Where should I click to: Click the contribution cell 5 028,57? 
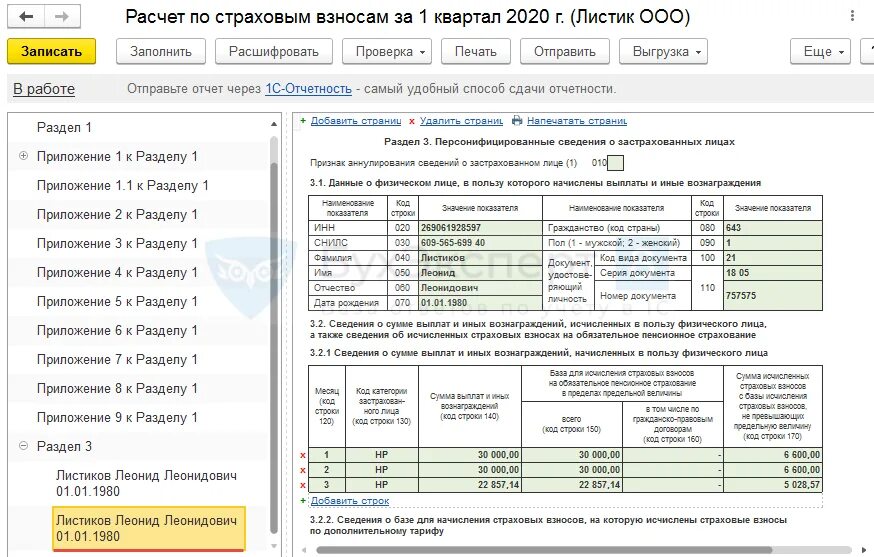773,485
